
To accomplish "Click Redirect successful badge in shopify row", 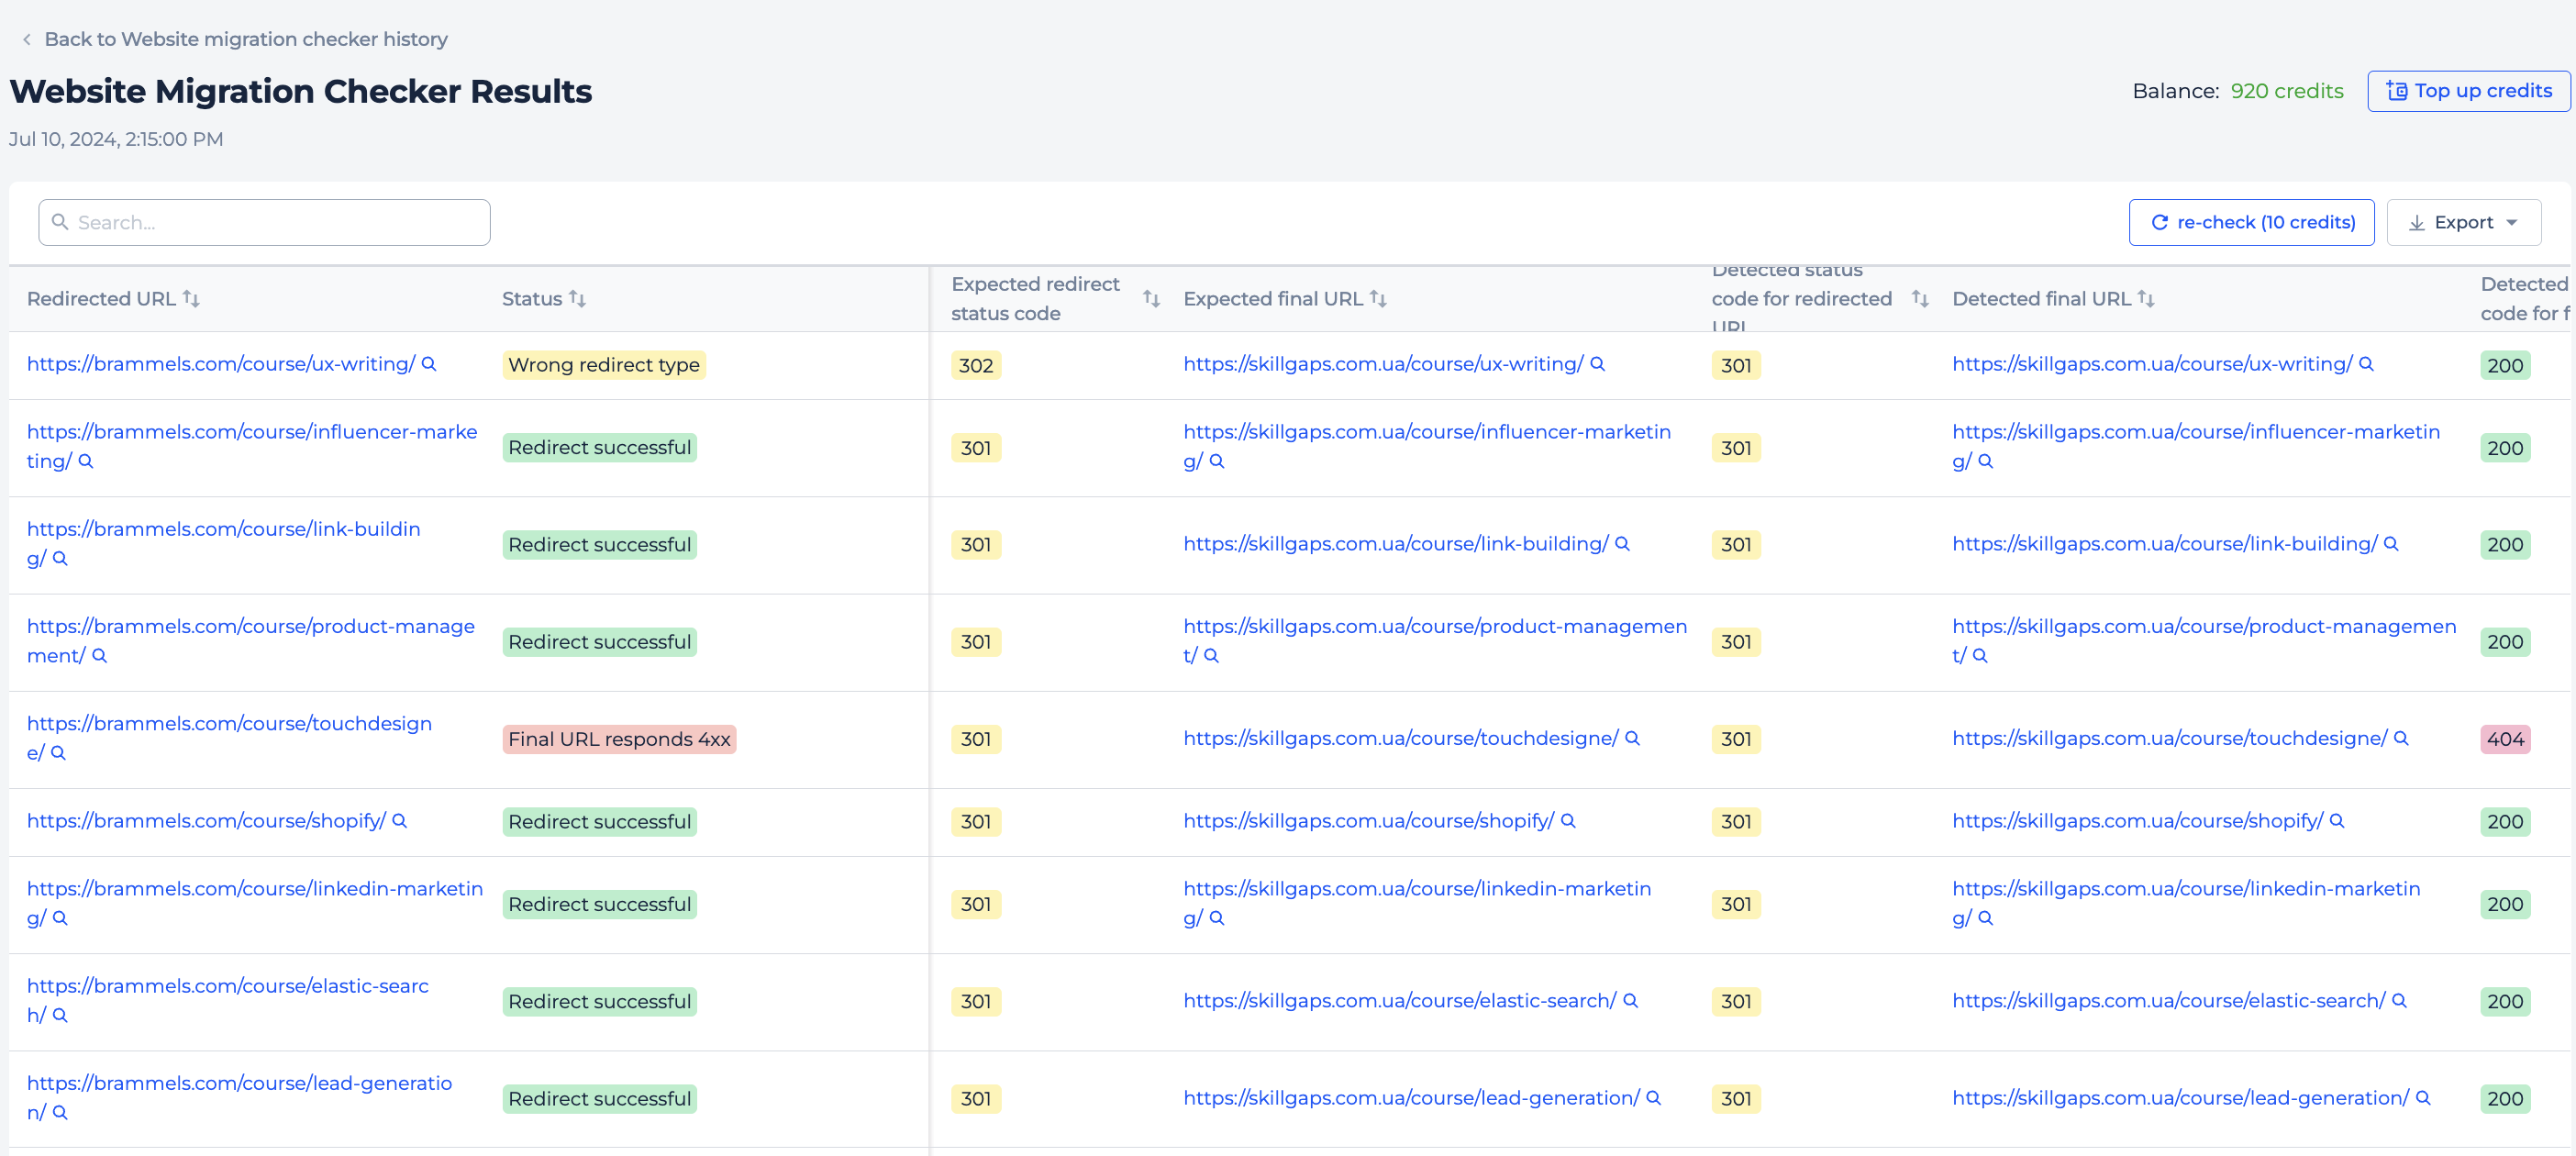I will (600, 822).
